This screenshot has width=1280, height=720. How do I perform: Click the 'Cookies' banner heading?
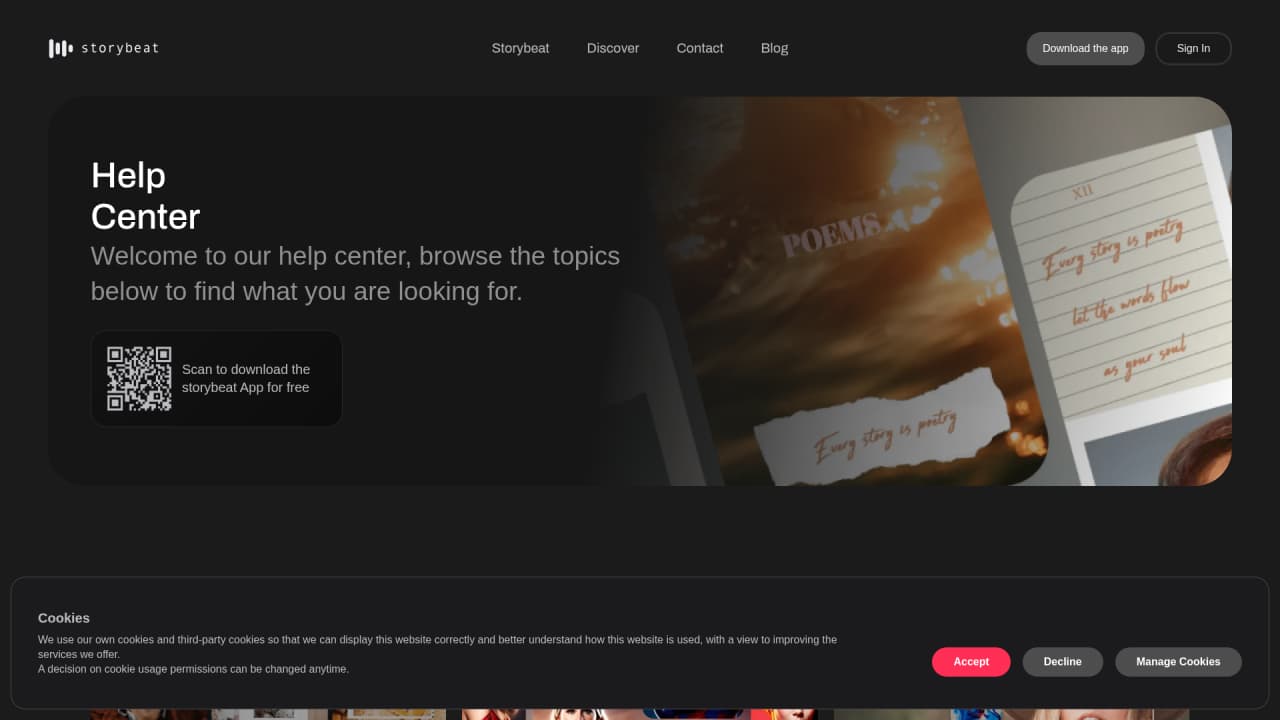(64, 618)
